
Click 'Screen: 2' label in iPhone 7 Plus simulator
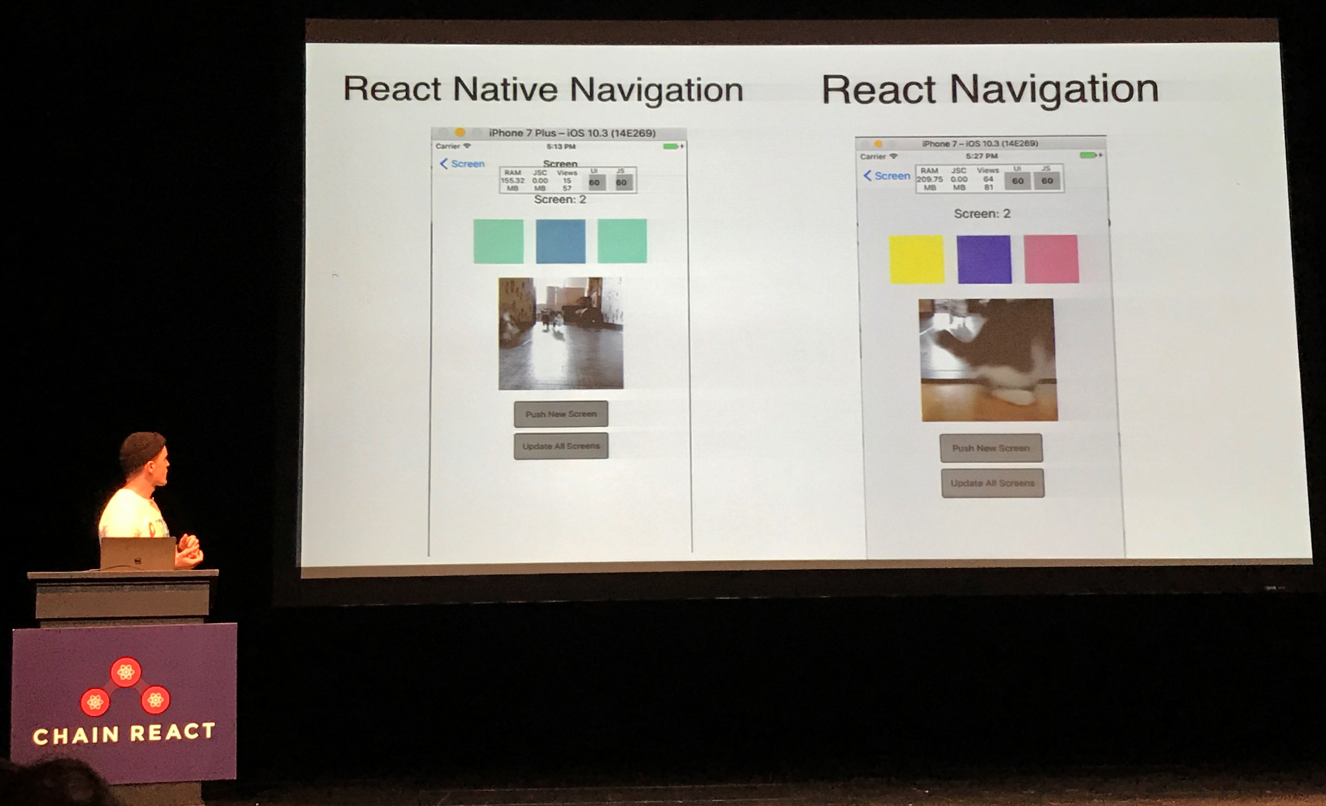point(560,200)
